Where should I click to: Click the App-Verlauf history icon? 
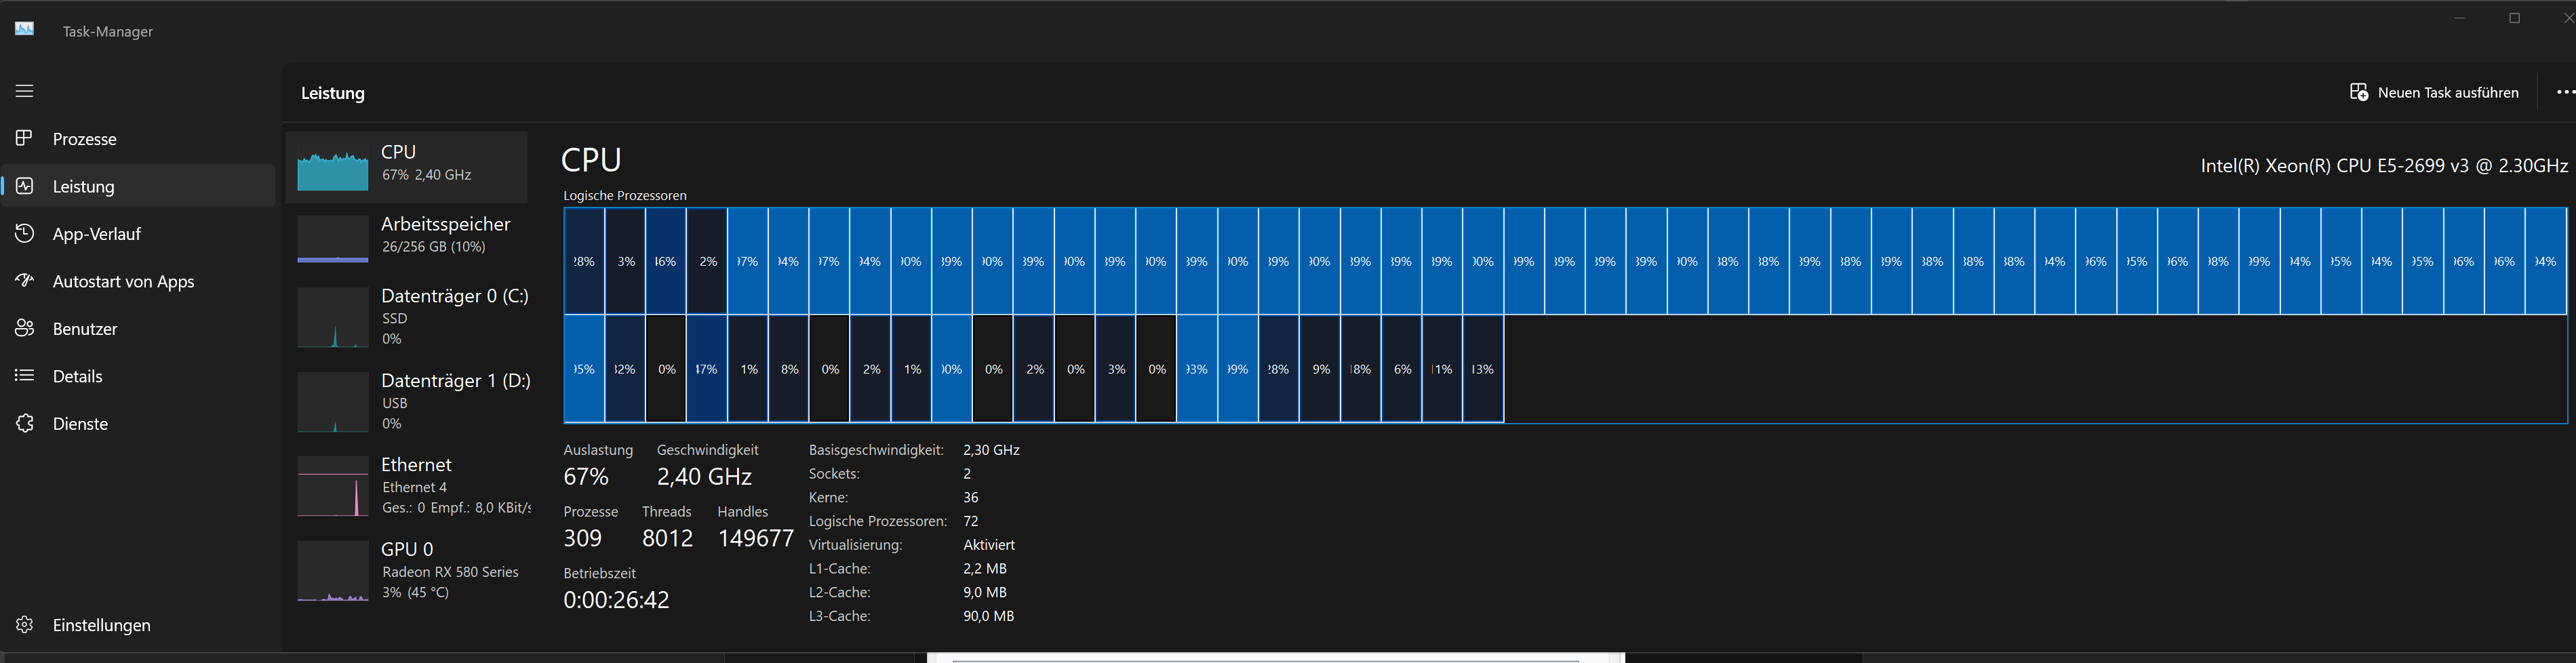(x=25, y=233)
